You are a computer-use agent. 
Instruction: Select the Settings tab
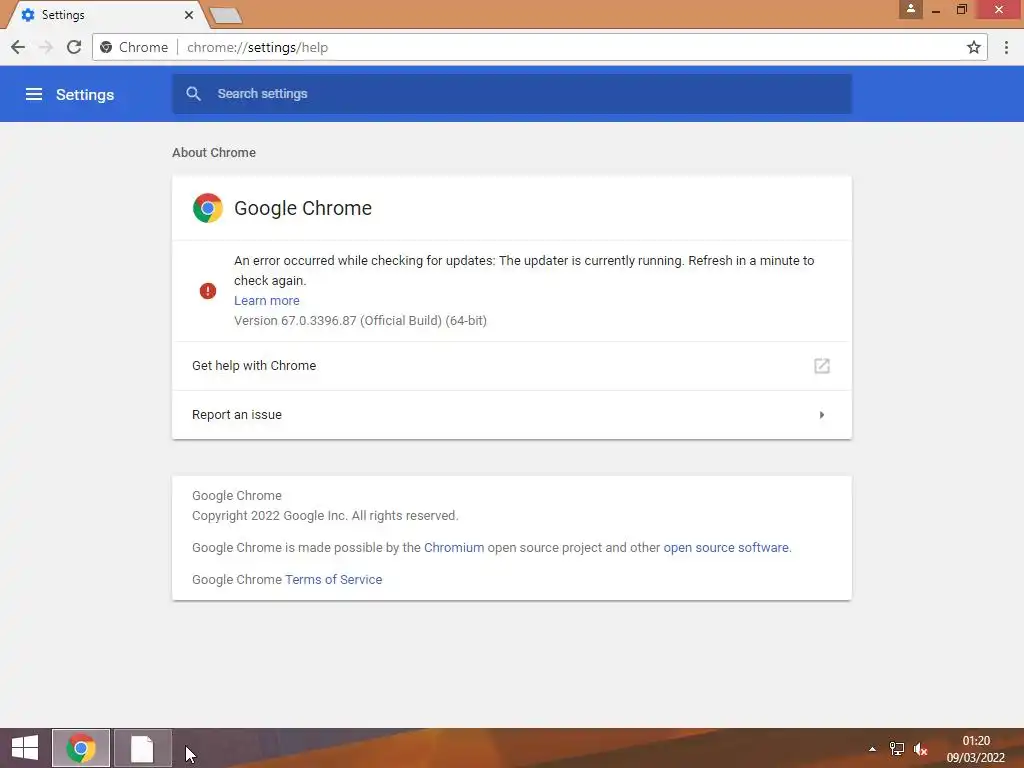click(103, 14)
